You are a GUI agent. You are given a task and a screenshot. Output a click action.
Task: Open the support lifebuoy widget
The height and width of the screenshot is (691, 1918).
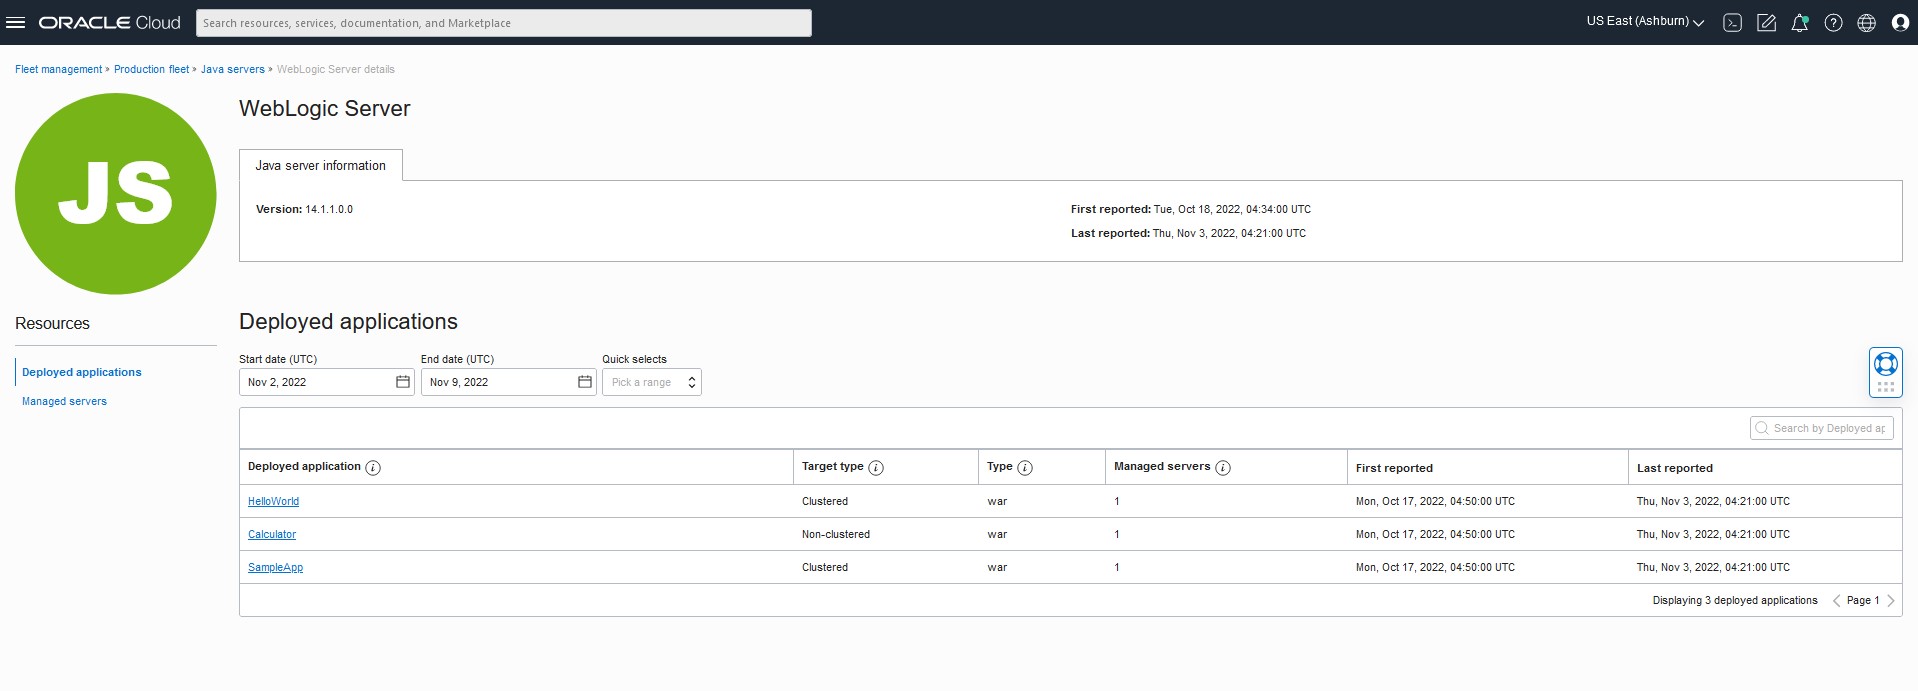pyautogui.click(x=1886, y=364)
